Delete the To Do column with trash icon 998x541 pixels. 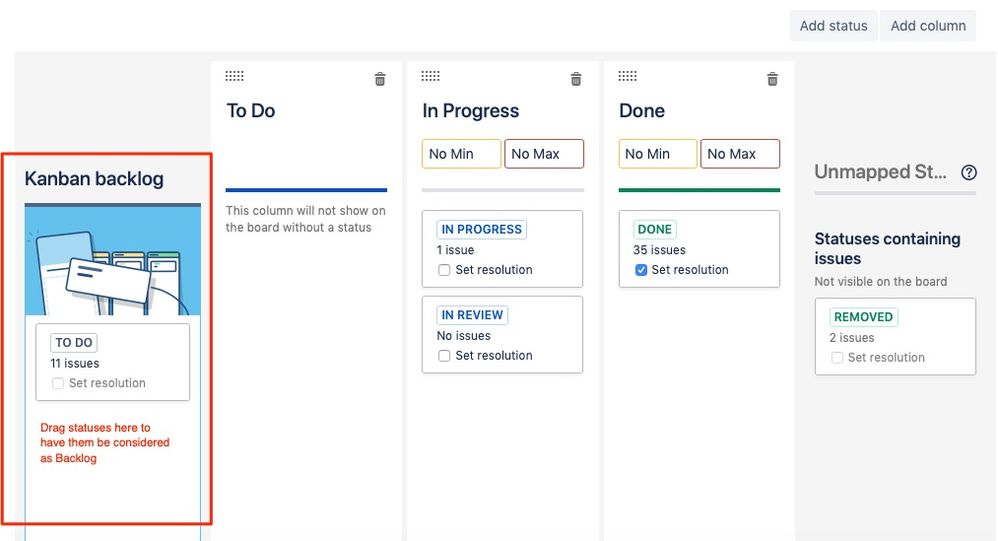(x=380, y=79)
